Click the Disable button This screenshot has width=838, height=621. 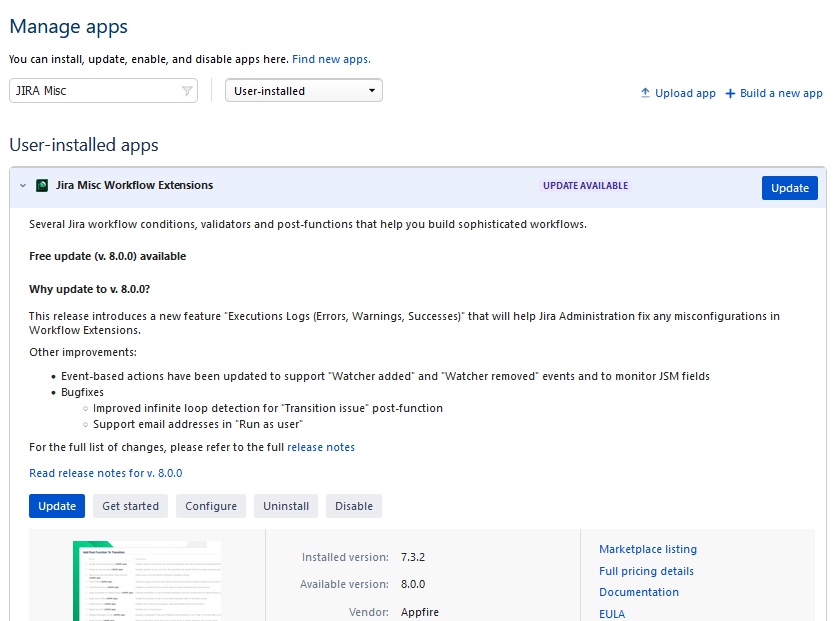354,506
